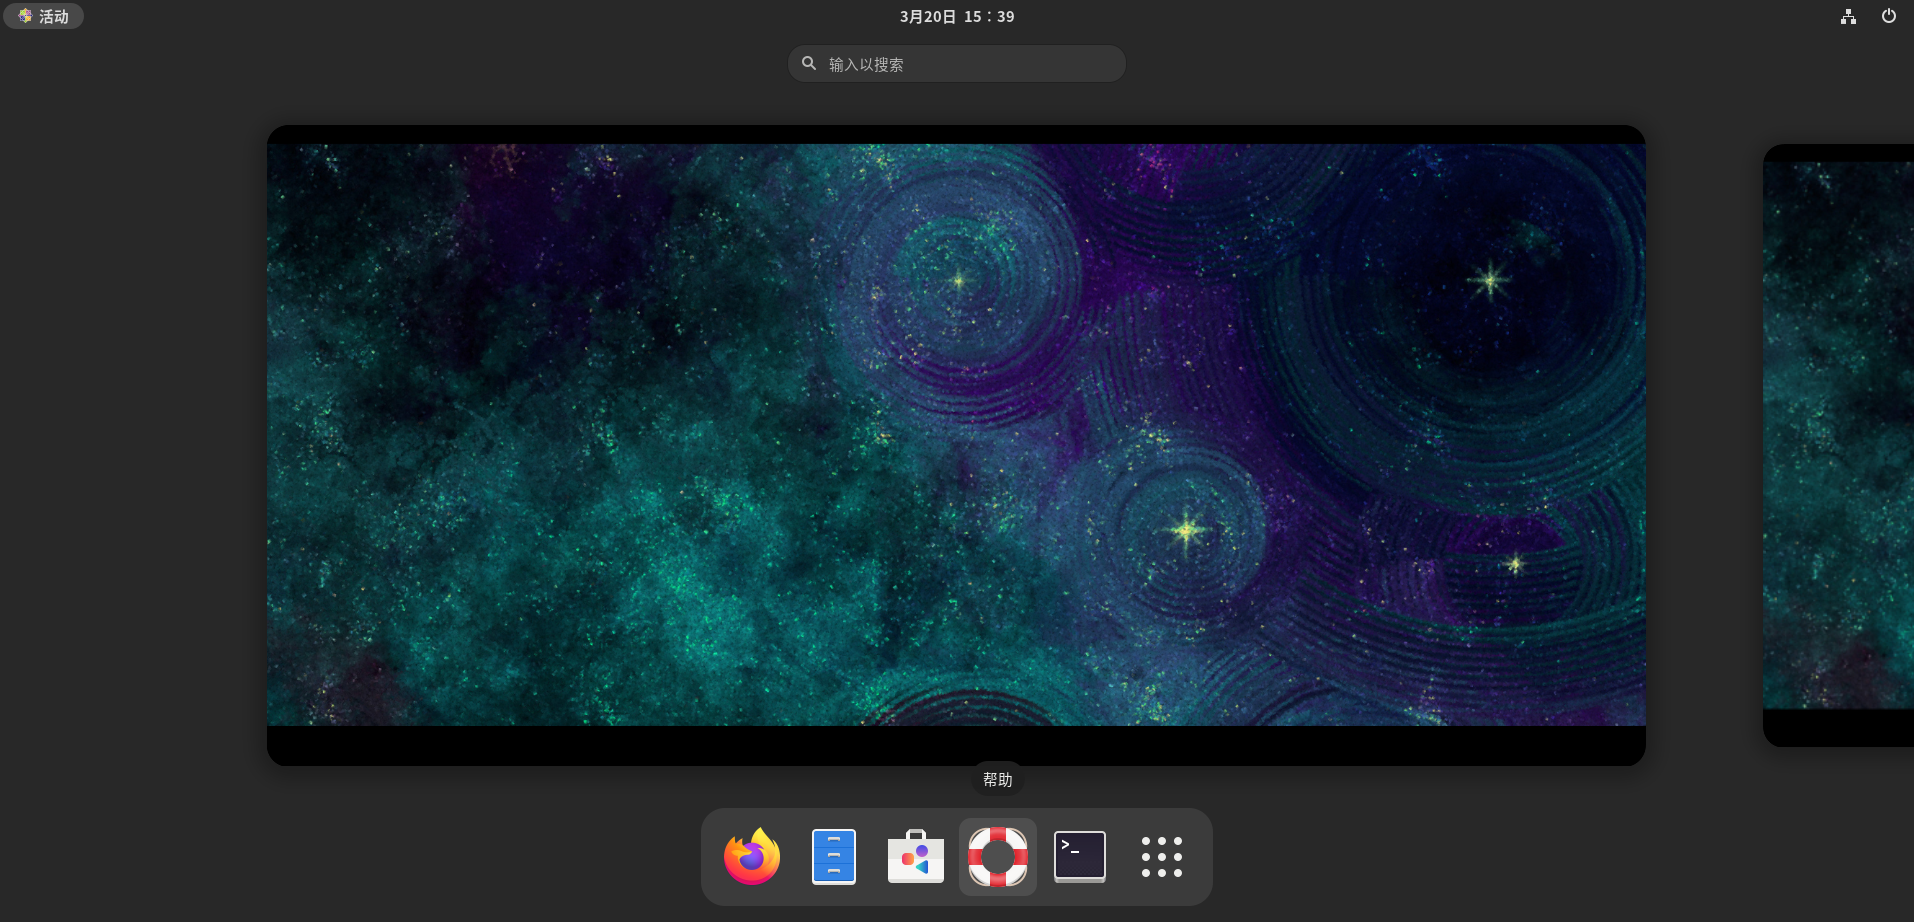The height and width of the screenshot is (922, 1914).
Task: Launch Firefox from the dock
Action: (752, 857)
